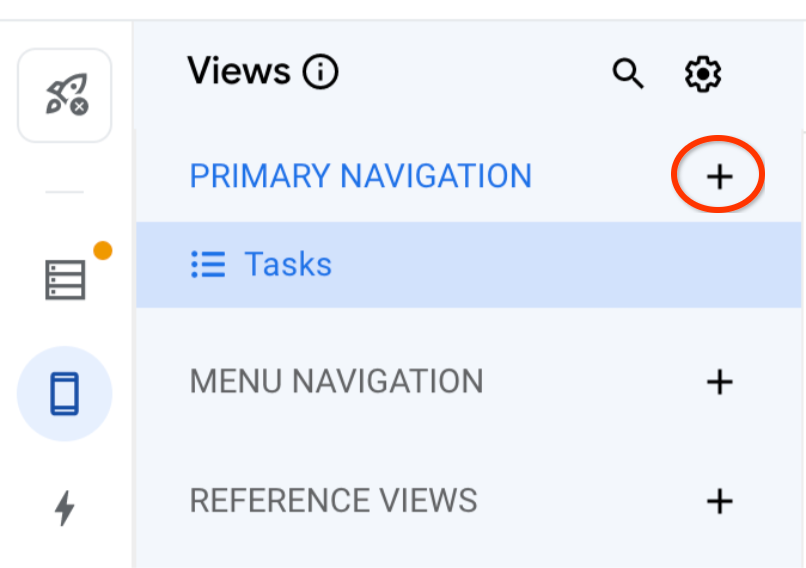
Task: Click the Views panel title text
Action: [x=238, y=72]
